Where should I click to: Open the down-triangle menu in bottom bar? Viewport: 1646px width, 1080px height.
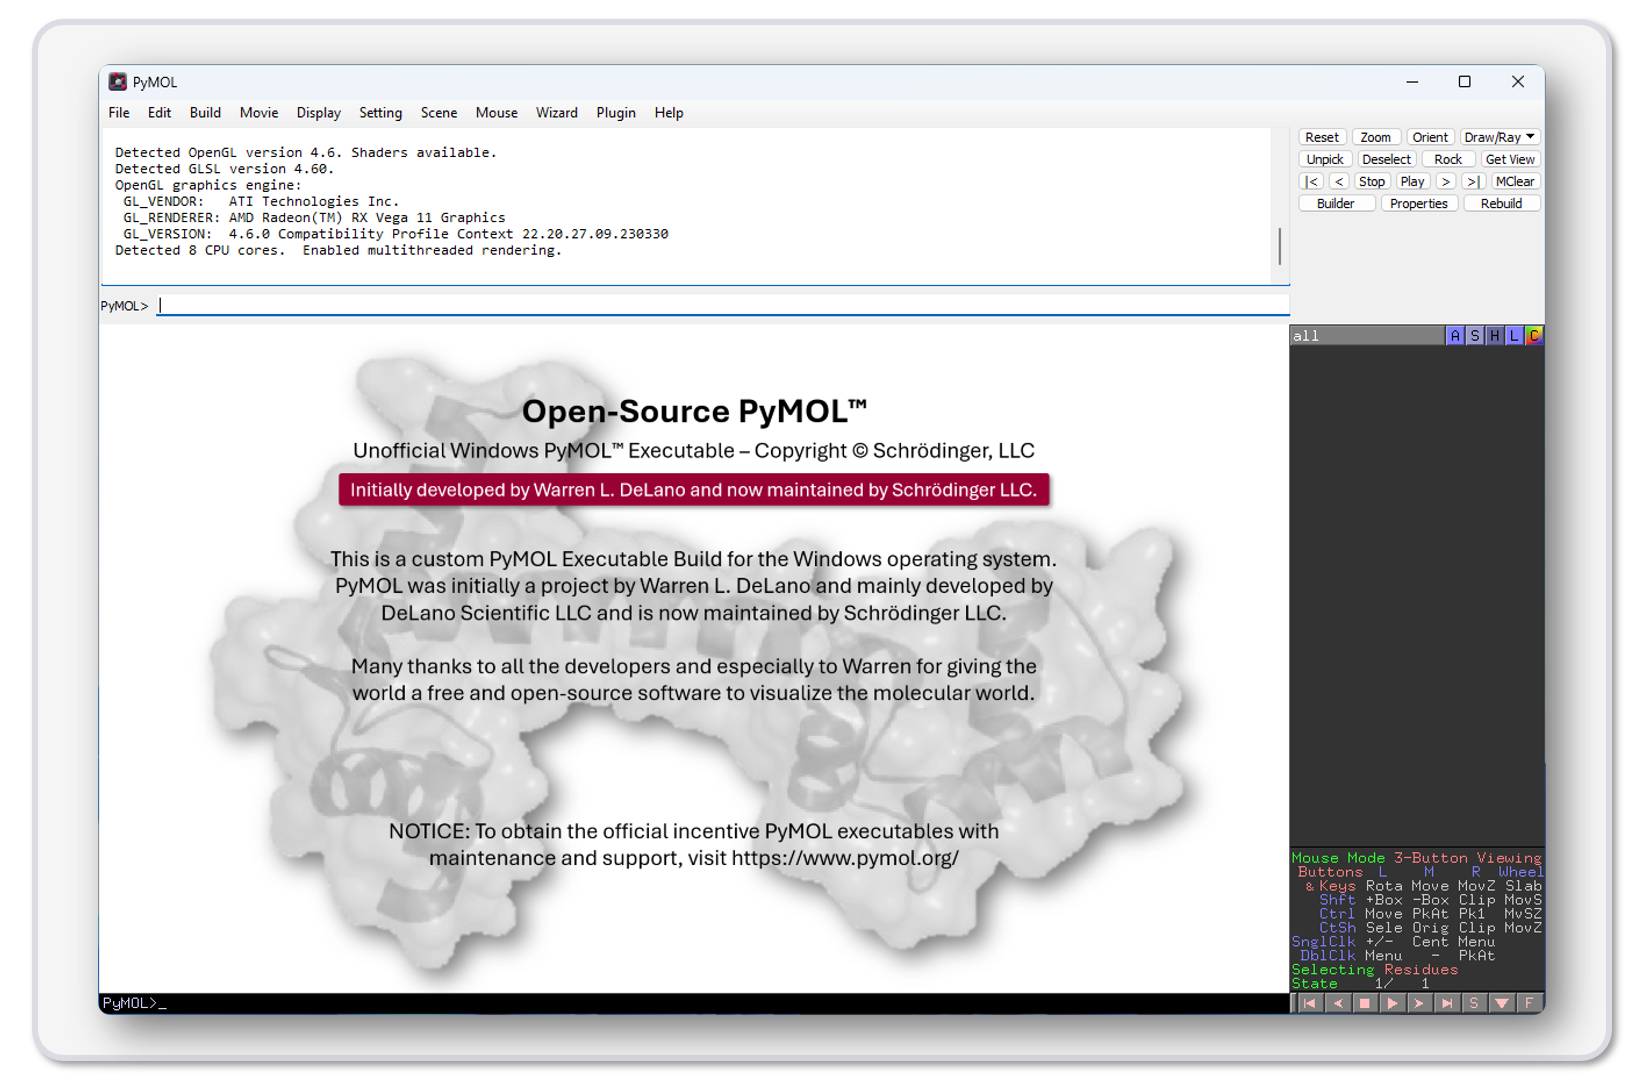1501,1003
